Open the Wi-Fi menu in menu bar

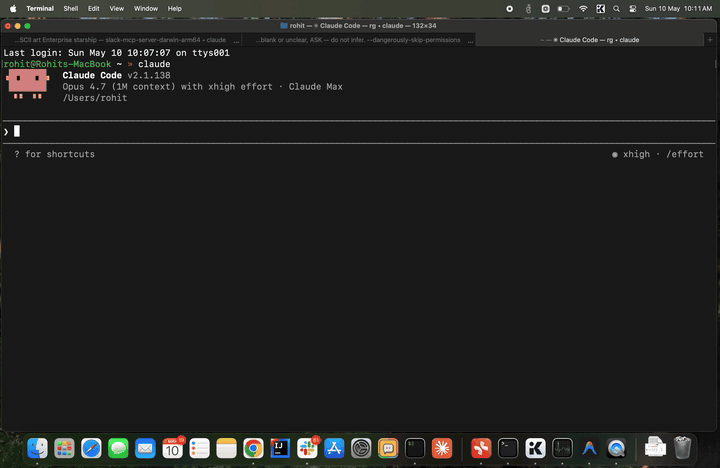tap(583, 8)
